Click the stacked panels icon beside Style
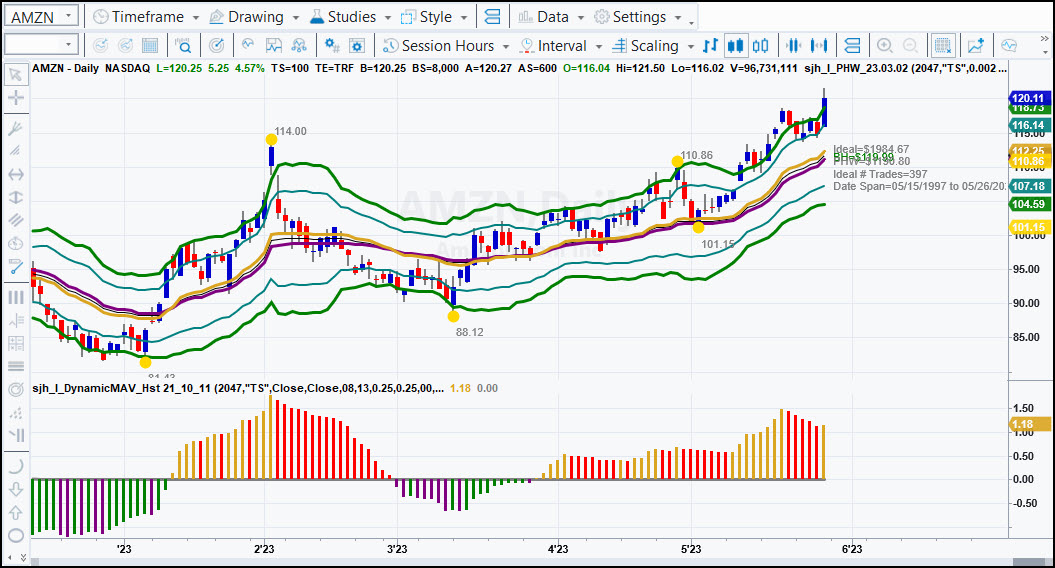The width and height of the screenshot is (1055, 568). point(493,17)
